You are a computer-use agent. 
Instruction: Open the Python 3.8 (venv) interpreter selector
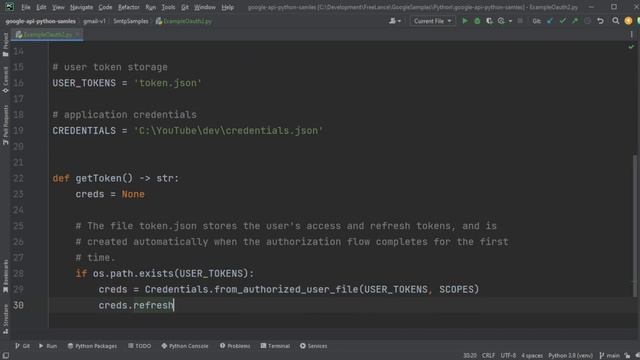(x=570, y=356)
